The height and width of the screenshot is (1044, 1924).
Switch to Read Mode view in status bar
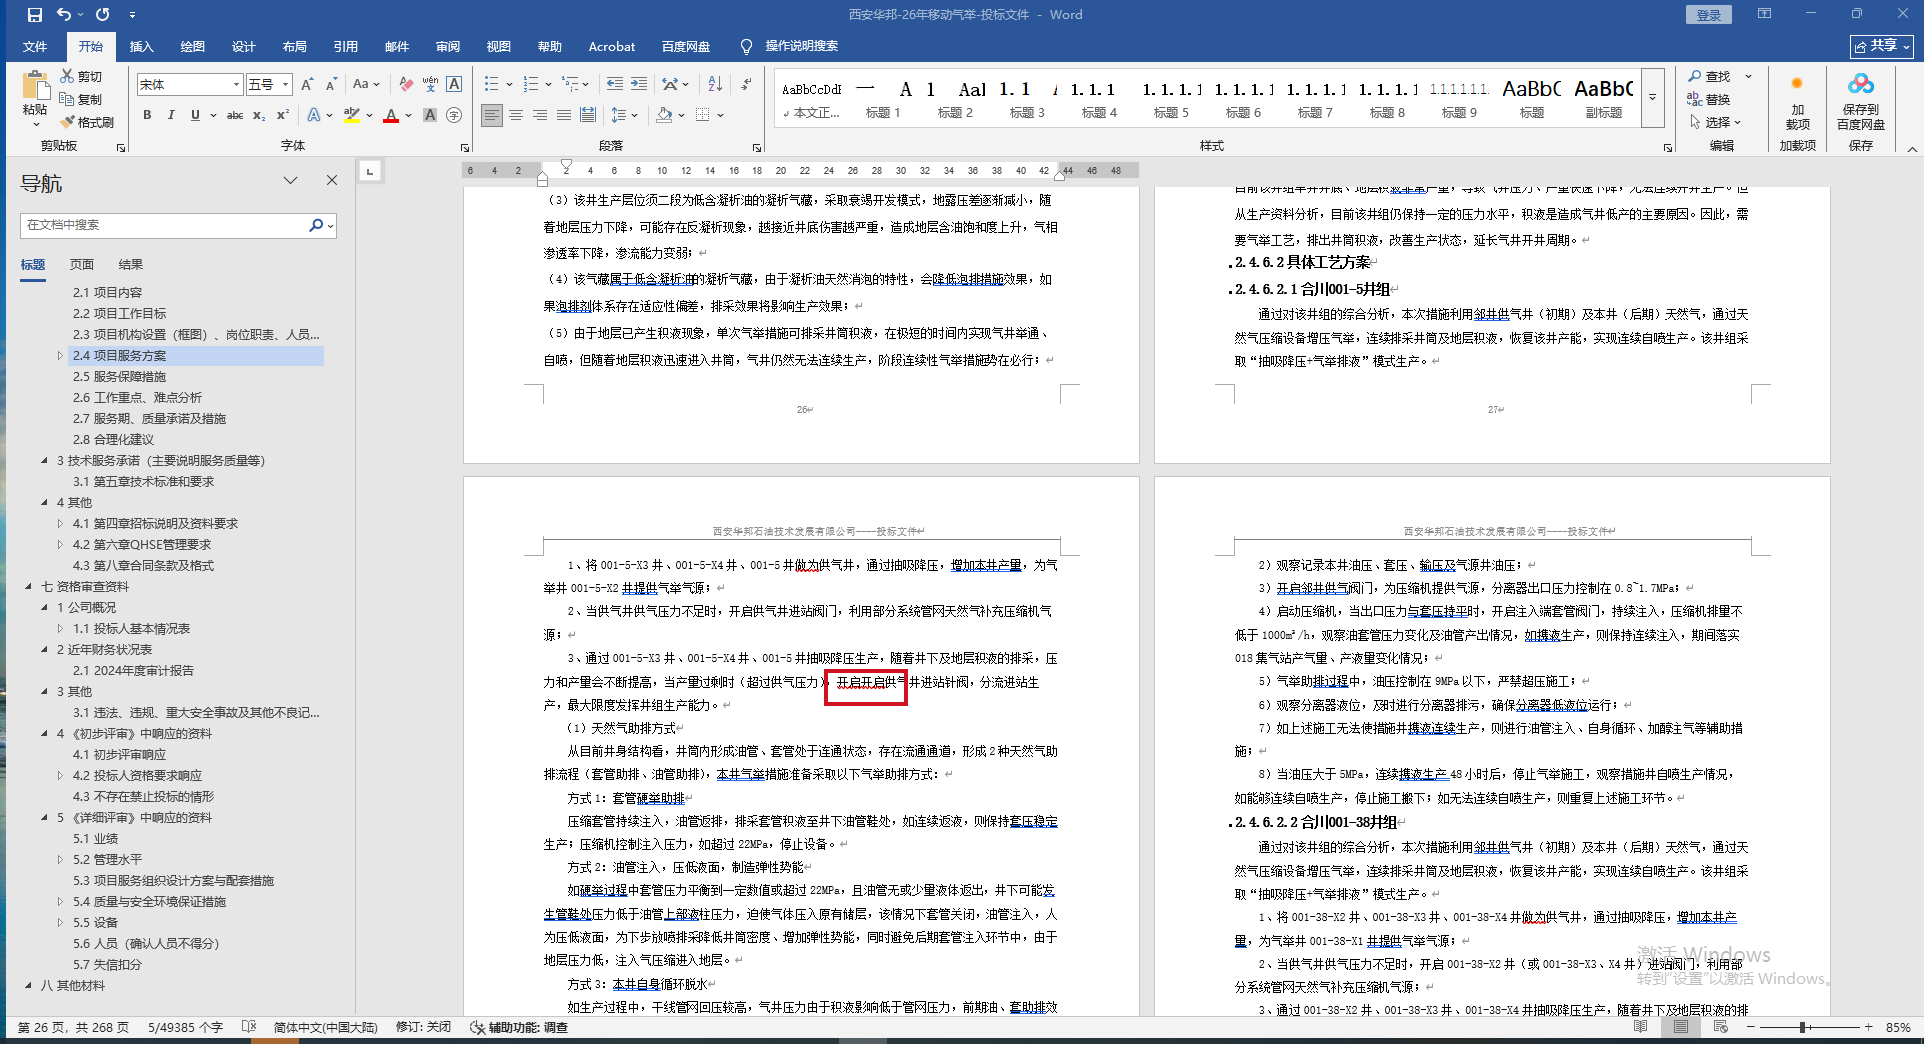[x=1640, y=1027]
